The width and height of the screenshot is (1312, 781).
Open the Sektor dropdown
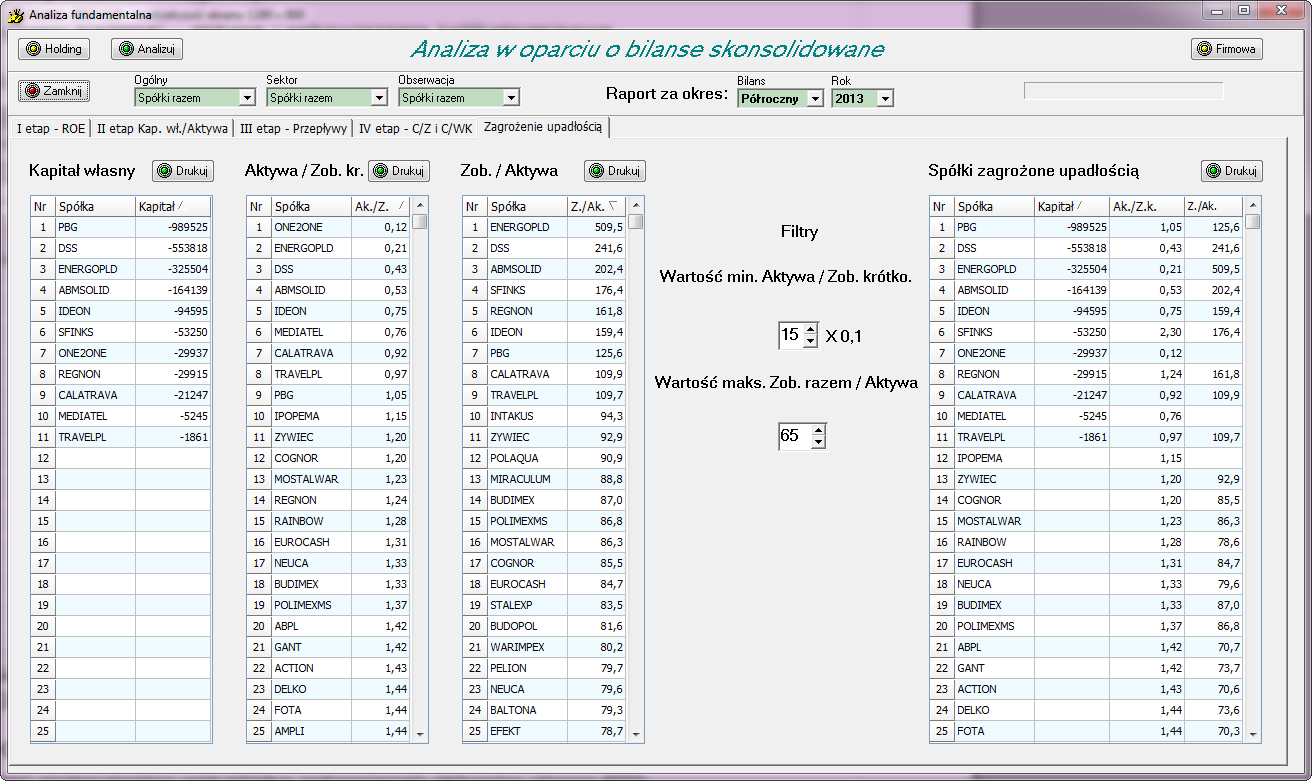coord(379,98)
